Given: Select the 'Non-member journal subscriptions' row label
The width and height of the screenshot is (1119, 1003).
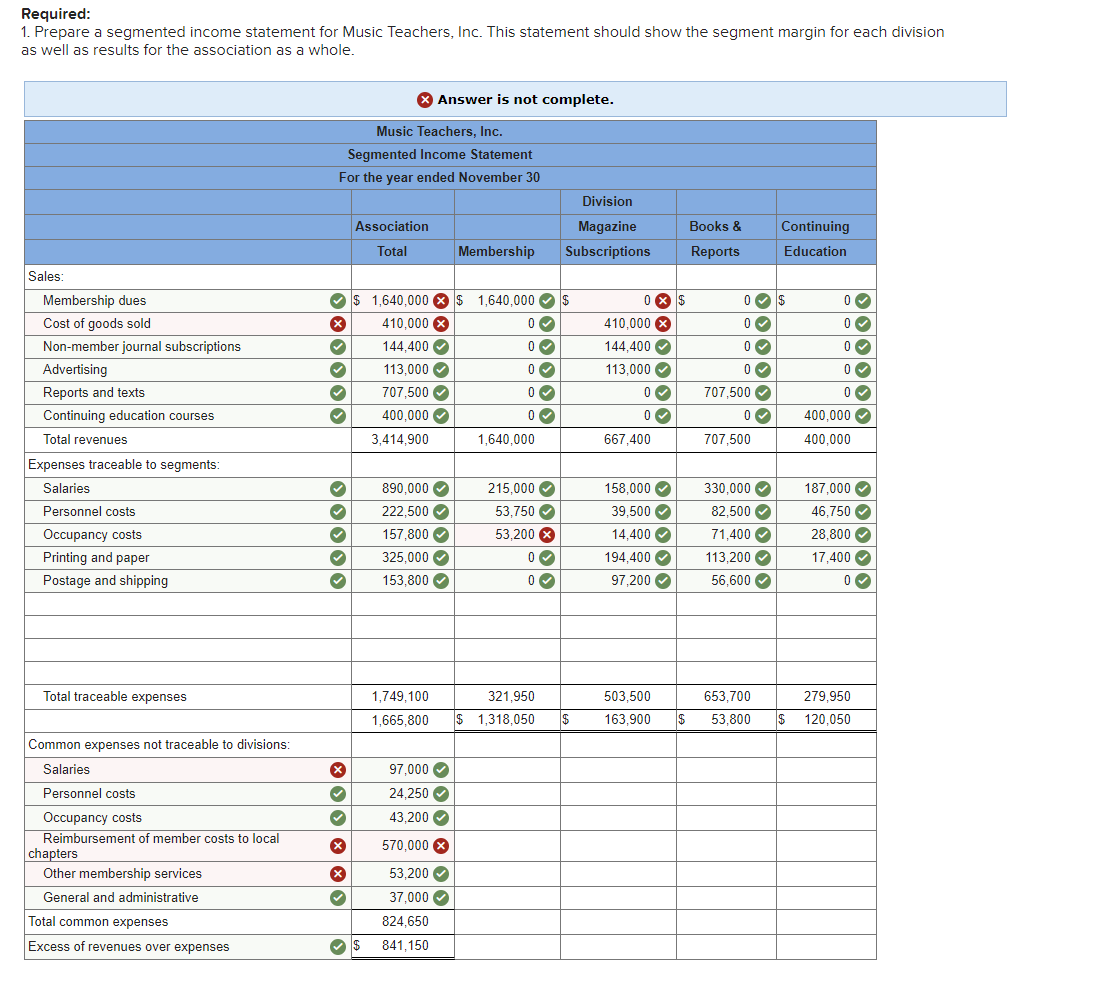Looking at the screenshot, I should click(x=142, y=347).
